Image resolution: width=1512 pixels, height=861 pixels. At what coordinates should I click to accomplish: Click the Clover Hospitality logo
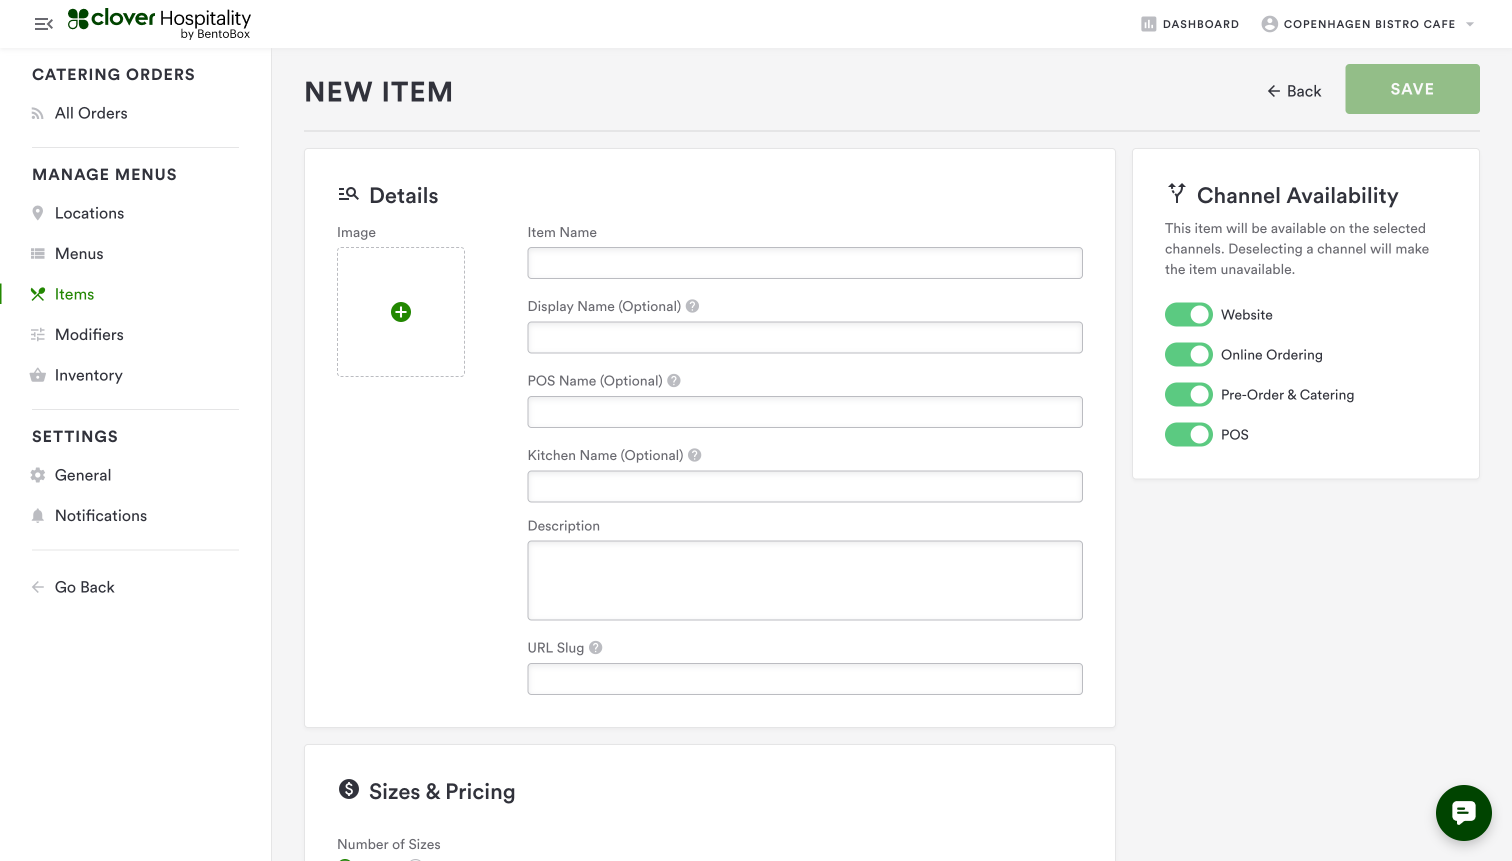(x=160, y=23)
